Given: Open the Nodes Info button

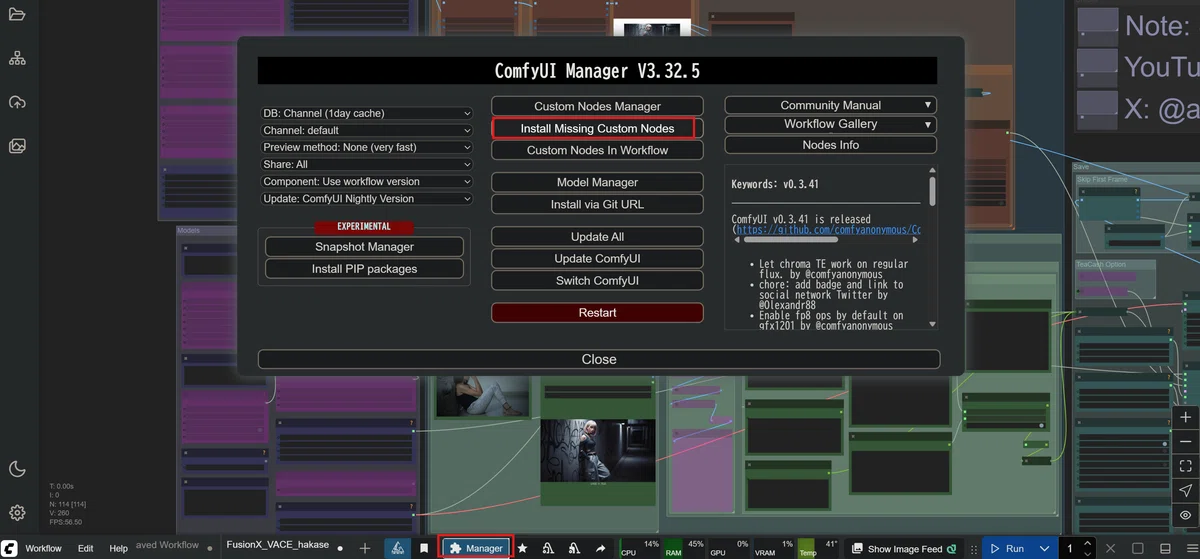Looking at the screenshot, I should (830, 145).
